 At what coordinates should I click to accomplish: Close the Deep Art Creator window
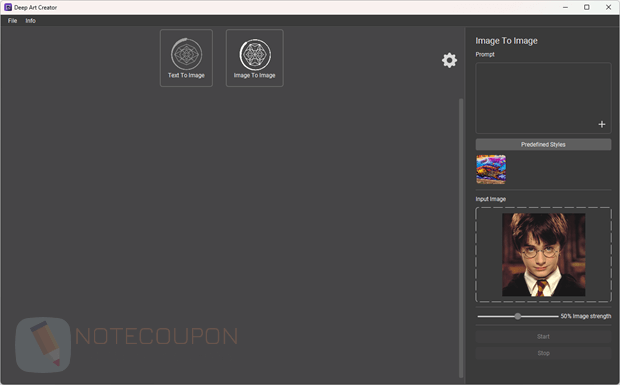point(609,7)
